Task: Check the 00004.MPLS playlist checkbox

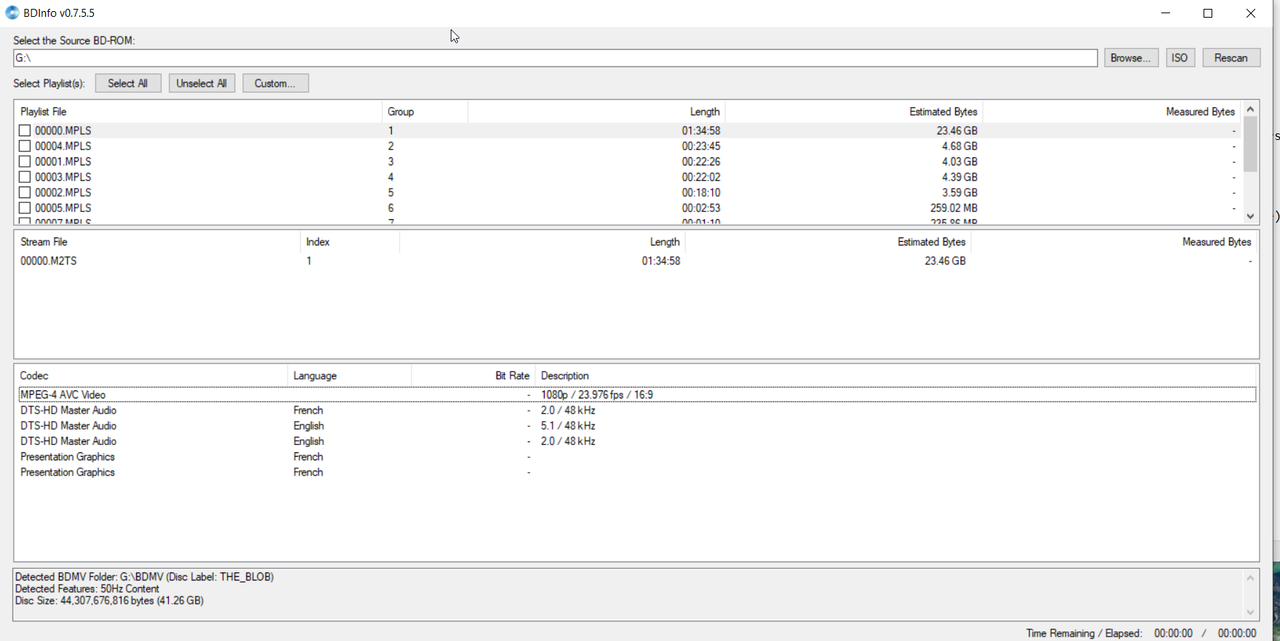Action: [25, 146]
